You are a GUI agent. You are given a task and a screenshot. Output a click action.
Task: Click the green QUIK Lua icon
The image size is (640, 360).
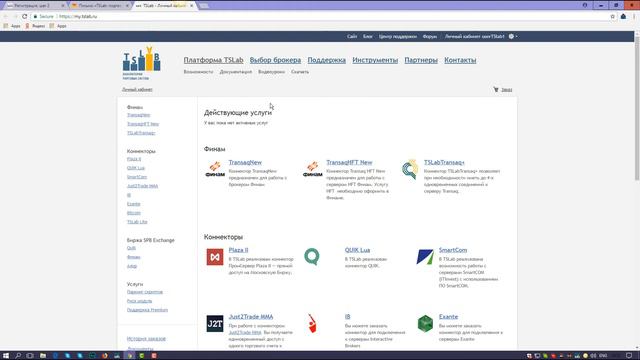click(x=312, y=257)
